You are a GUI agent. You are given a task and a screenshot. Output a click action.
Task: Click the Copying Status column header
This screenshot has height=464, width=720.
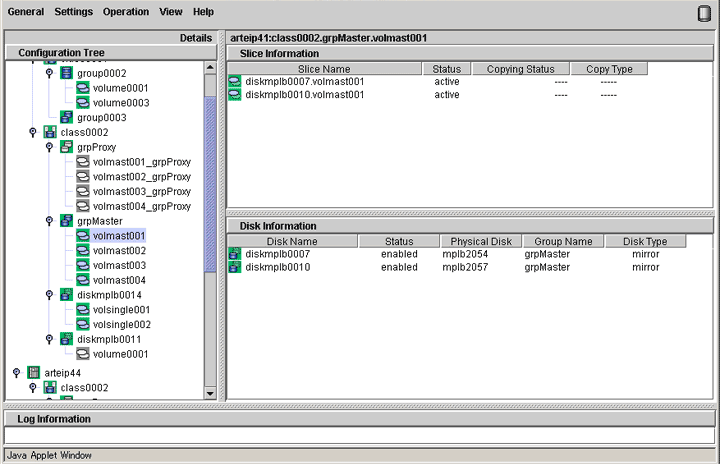[521, 69]
